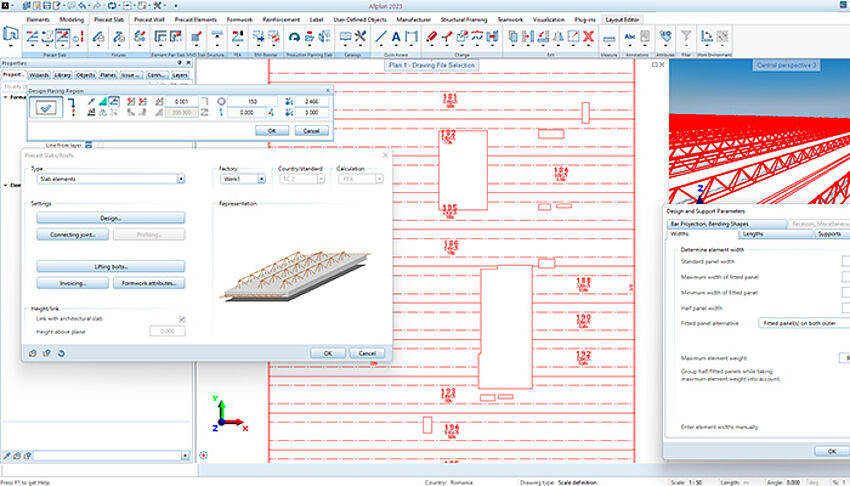
Task: Click the text 'A' icon in Quick Access
Action: tap(396, 38)
